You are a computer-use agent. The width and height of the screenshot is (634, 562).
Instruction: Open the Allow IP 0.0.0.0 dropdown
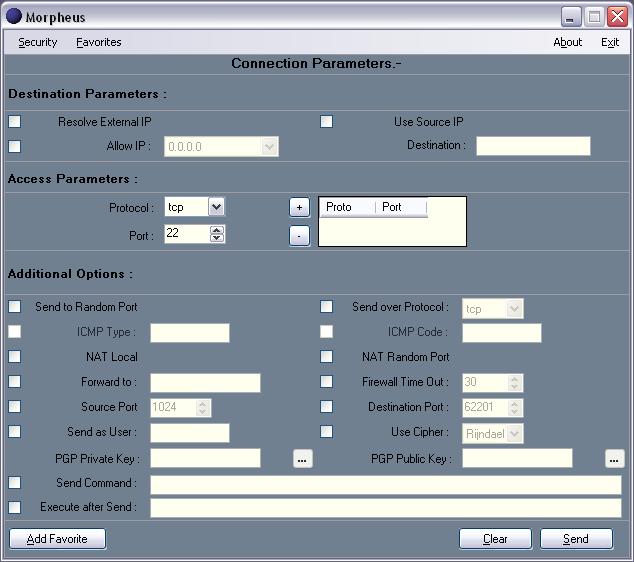(269, 146)
